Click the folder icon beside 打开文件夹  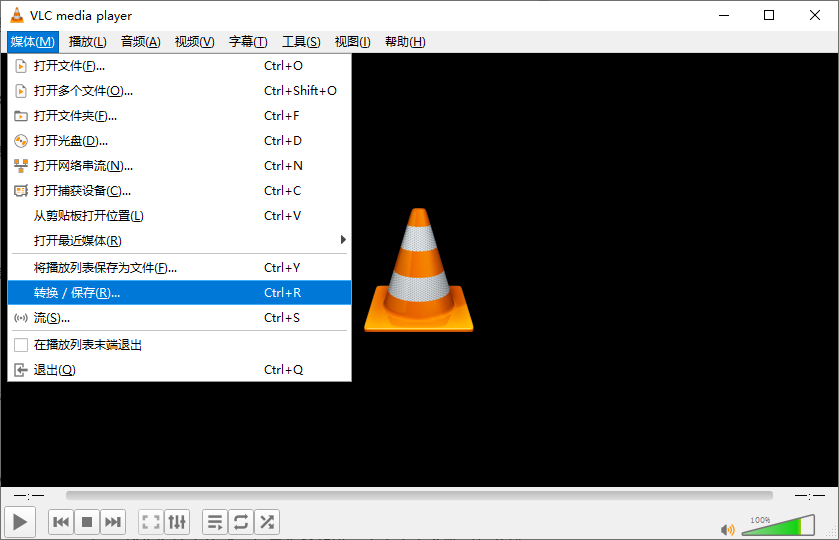coord(21,116)
